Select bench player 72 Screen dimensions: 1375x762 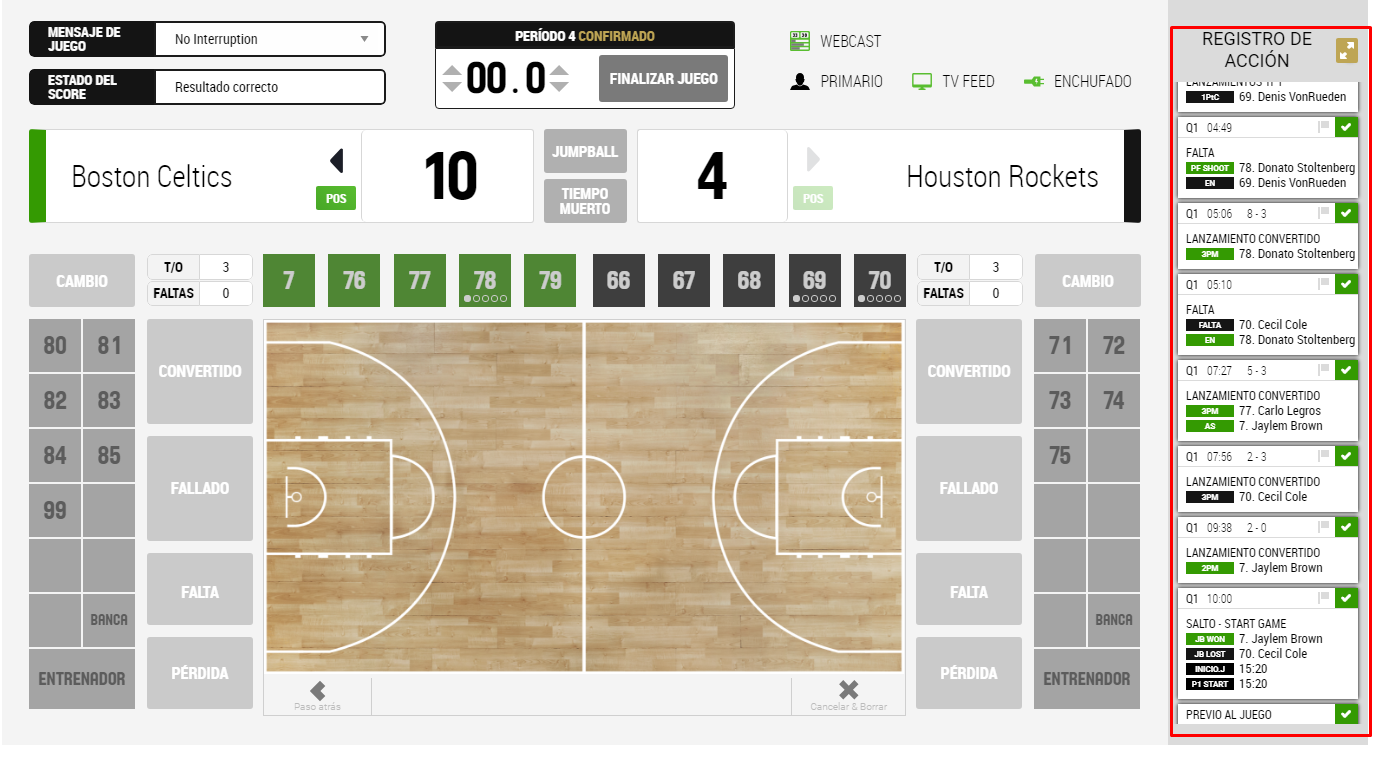[1114, 346]
